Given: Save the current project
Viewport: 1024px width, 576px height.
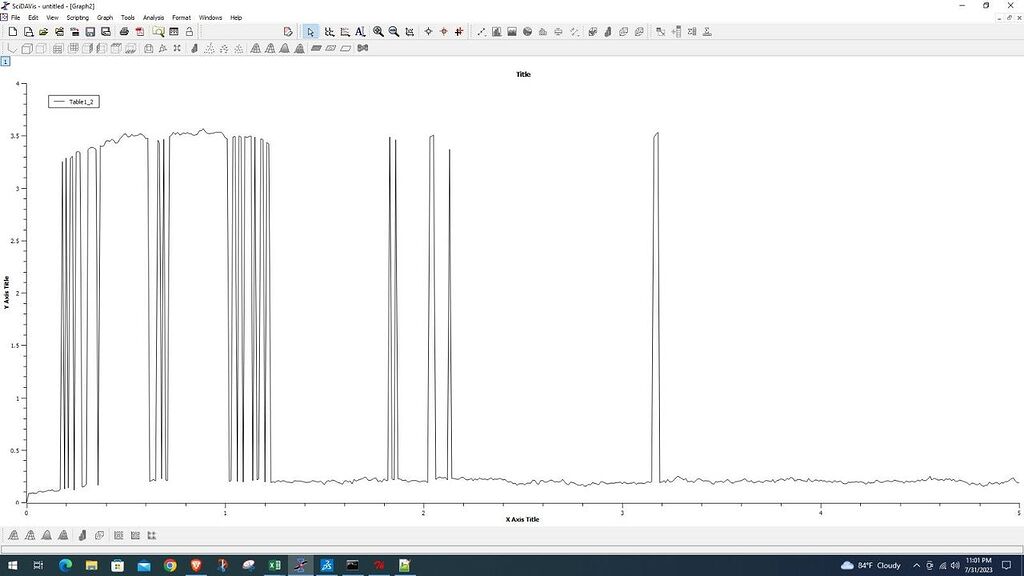Looking at the screenshot, I should point(90,31).
